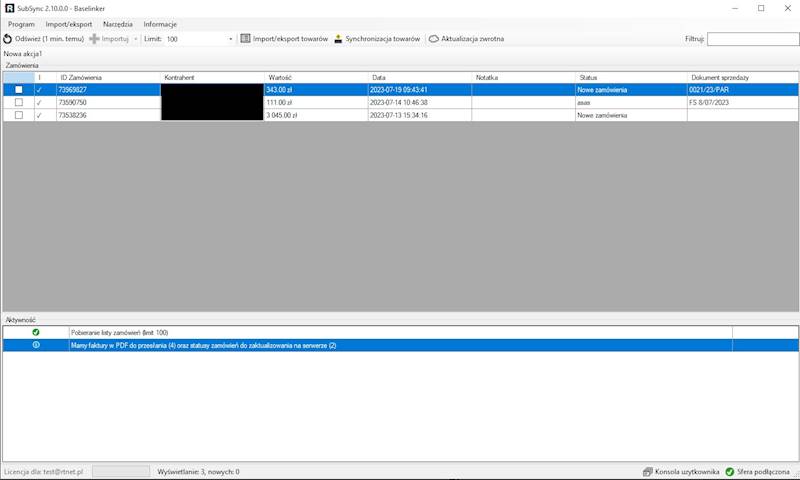Click value 343.00 zł cell
800x480 pixels.
(316, 90)
